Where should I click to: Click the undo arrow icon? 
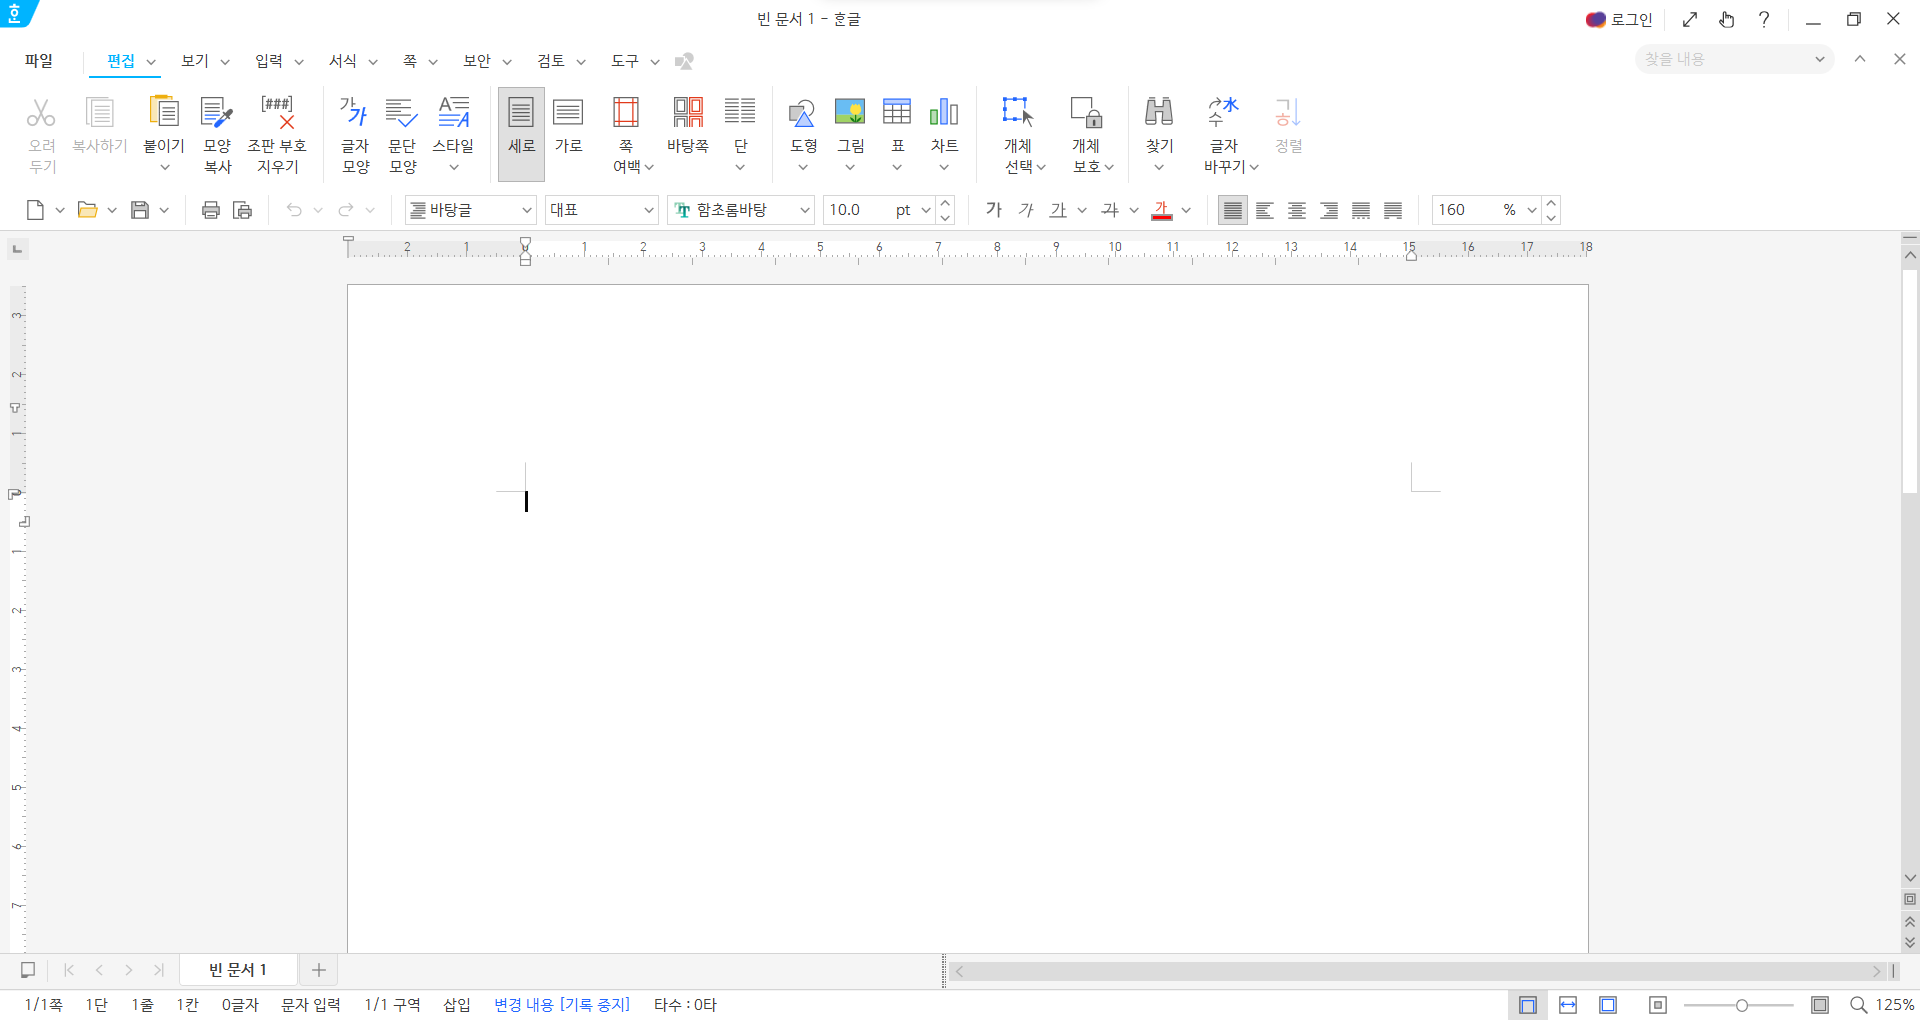(x=294, y=210)
